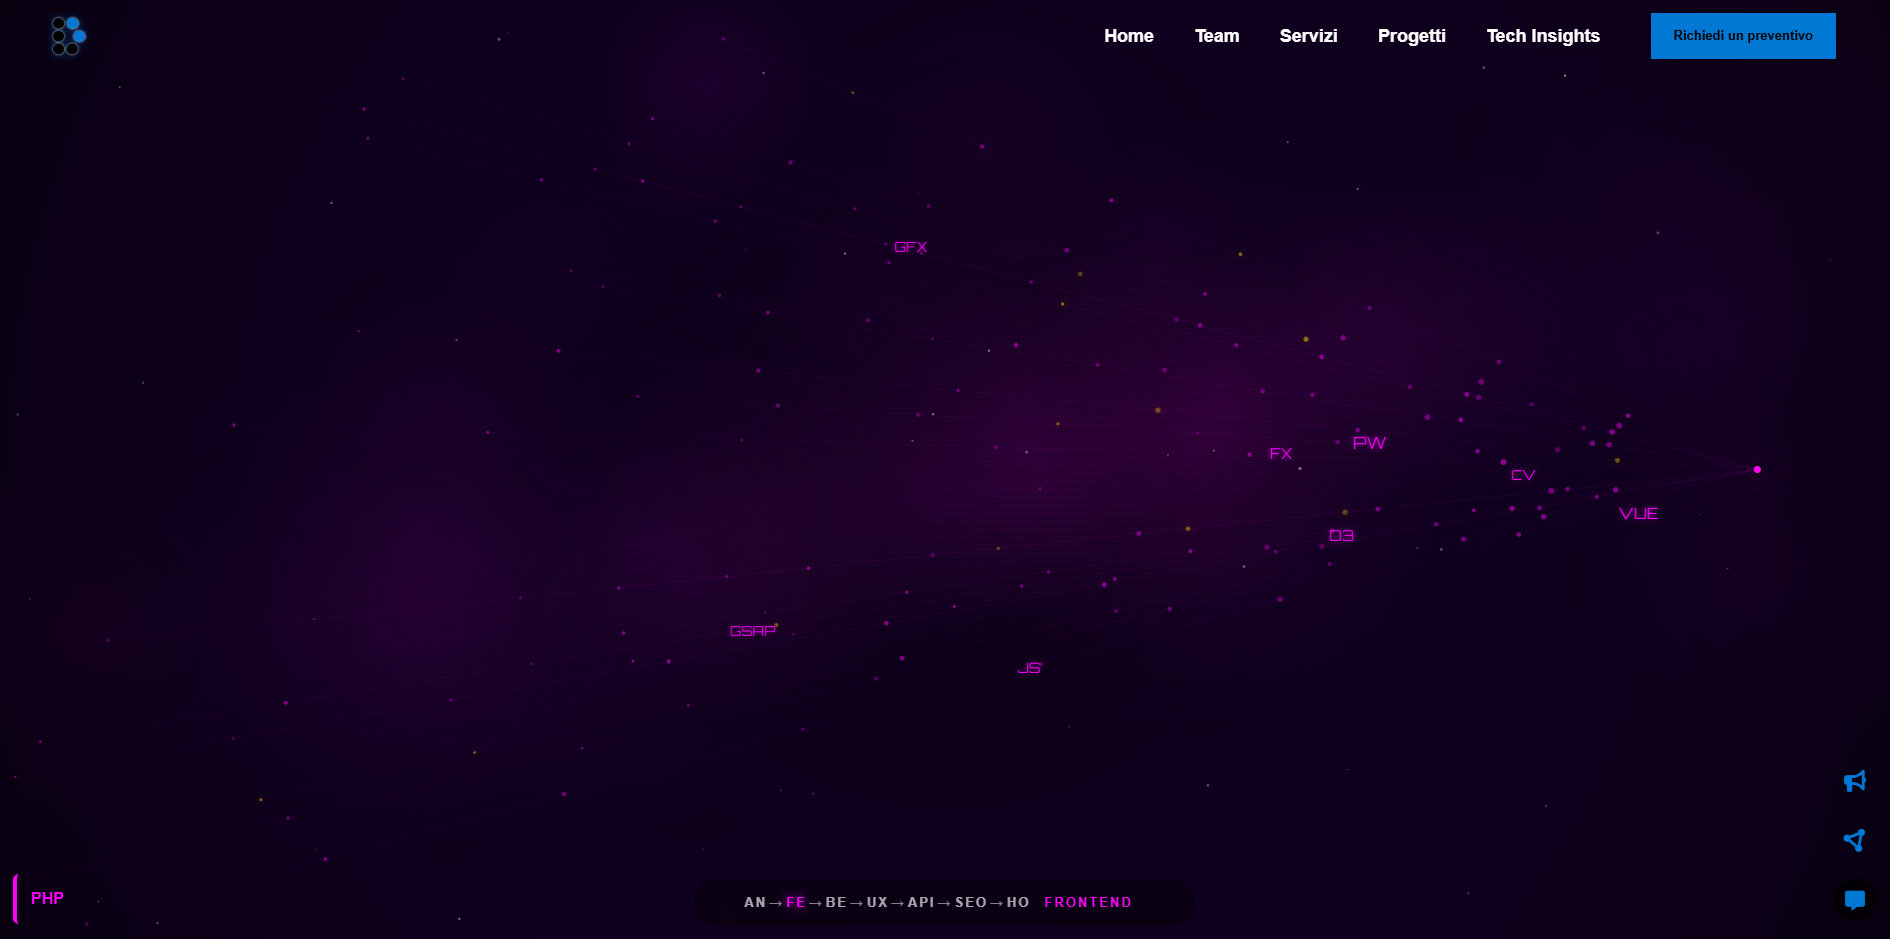This screenshot has height=939, width=1890.
Task: Select the PW star node
Action: pos(1368,441)
